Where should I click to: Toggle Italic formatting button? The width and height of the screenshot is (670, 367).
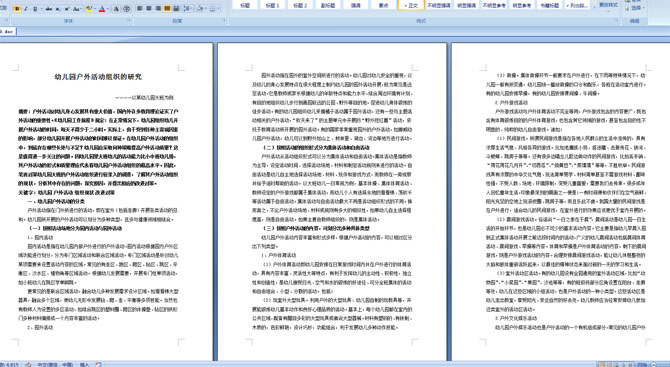[x=26, y=9]
